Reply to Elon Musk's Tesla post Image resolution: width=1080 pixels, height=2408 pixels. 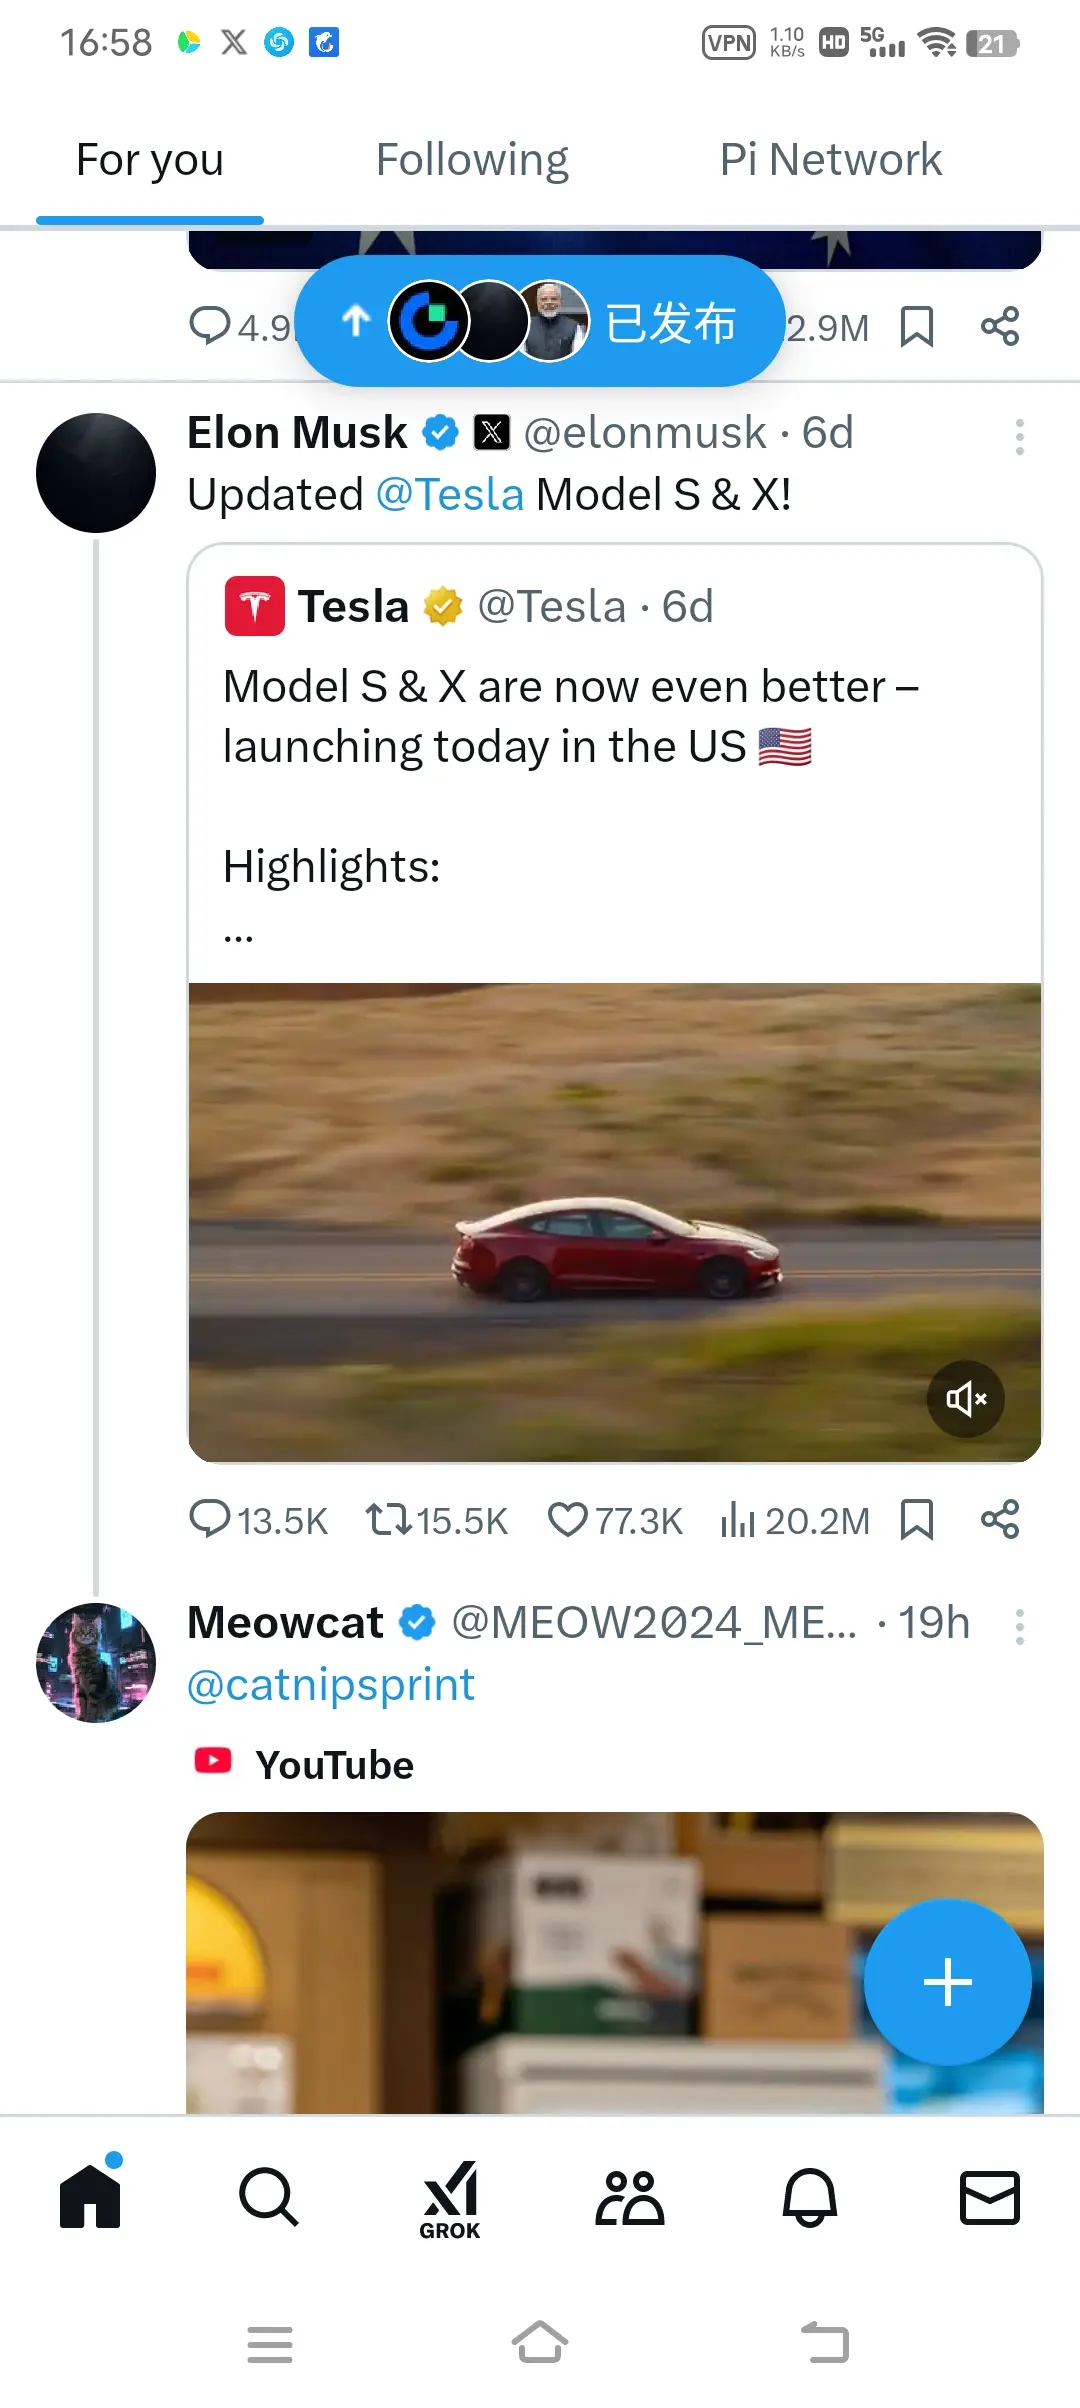point(258,1520)
